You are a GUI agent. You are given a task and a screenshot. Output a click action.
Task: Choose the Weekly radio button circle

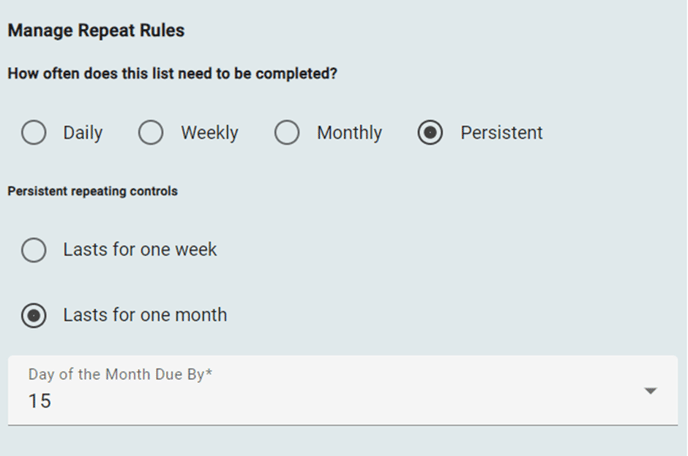tap(151, 133)
